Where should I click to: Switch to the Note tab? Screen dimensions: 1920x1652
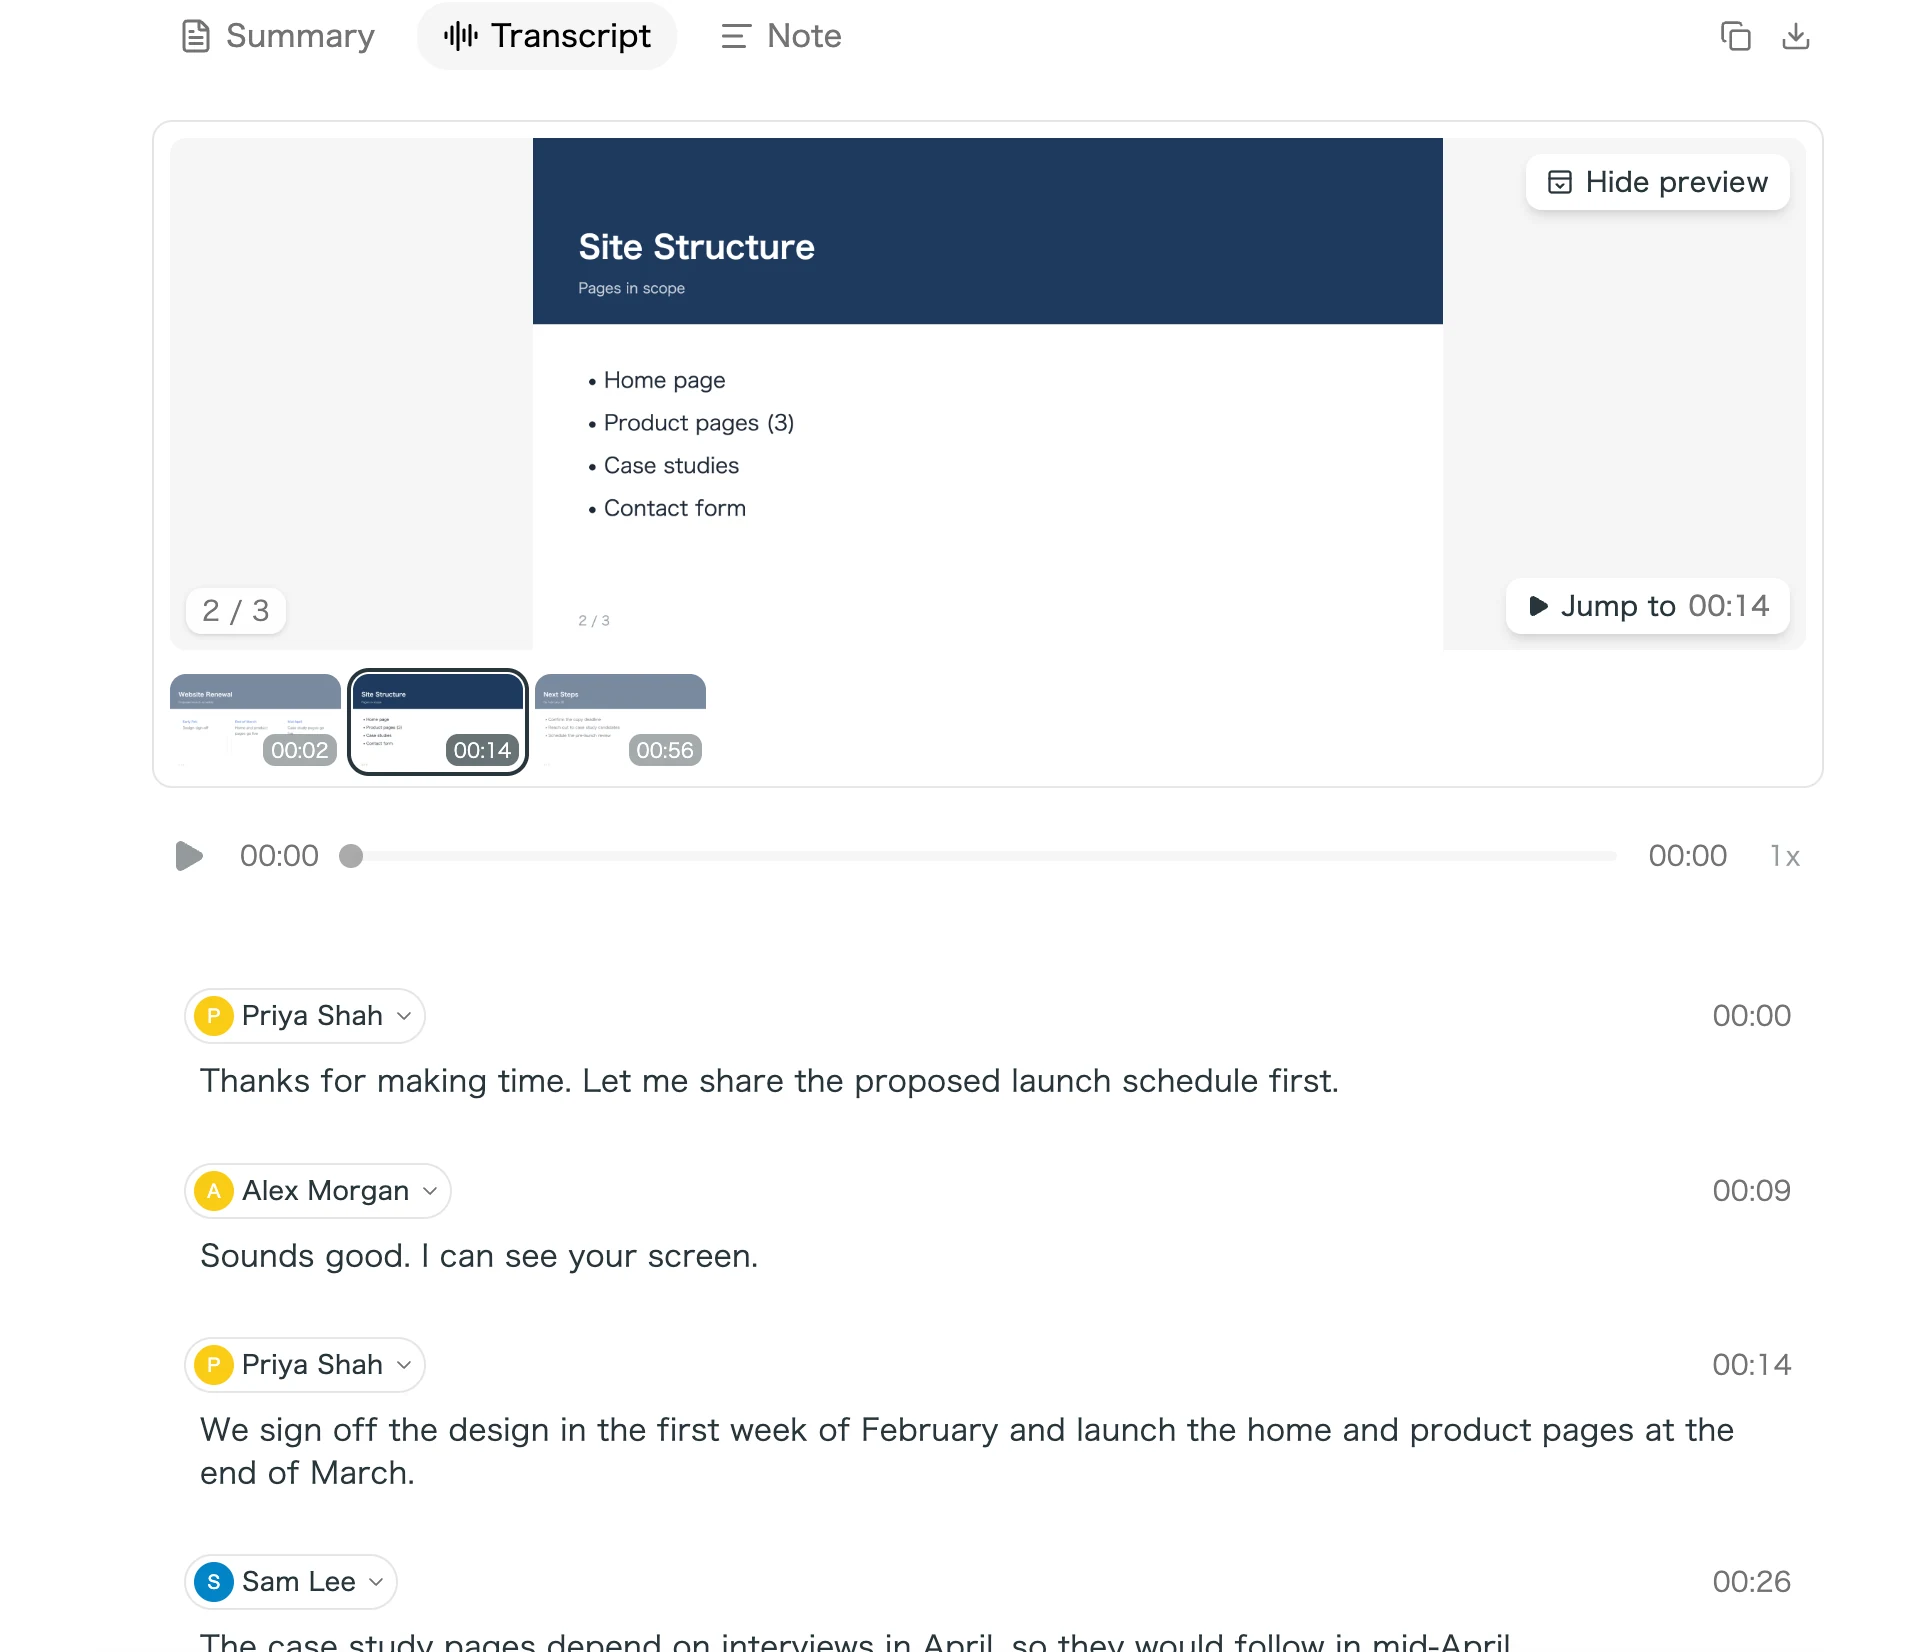tap(781, 36)
